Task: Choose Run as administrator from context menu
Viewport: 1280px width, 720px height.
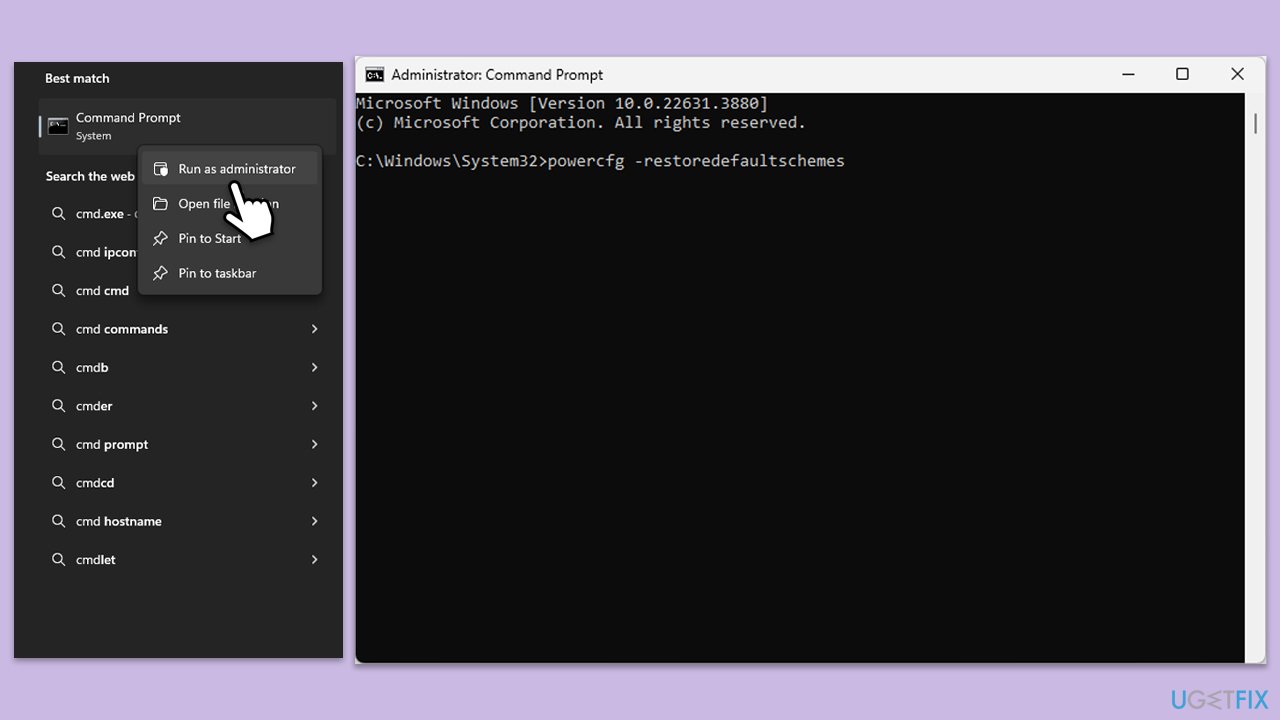Action: (x=230, y=169)
